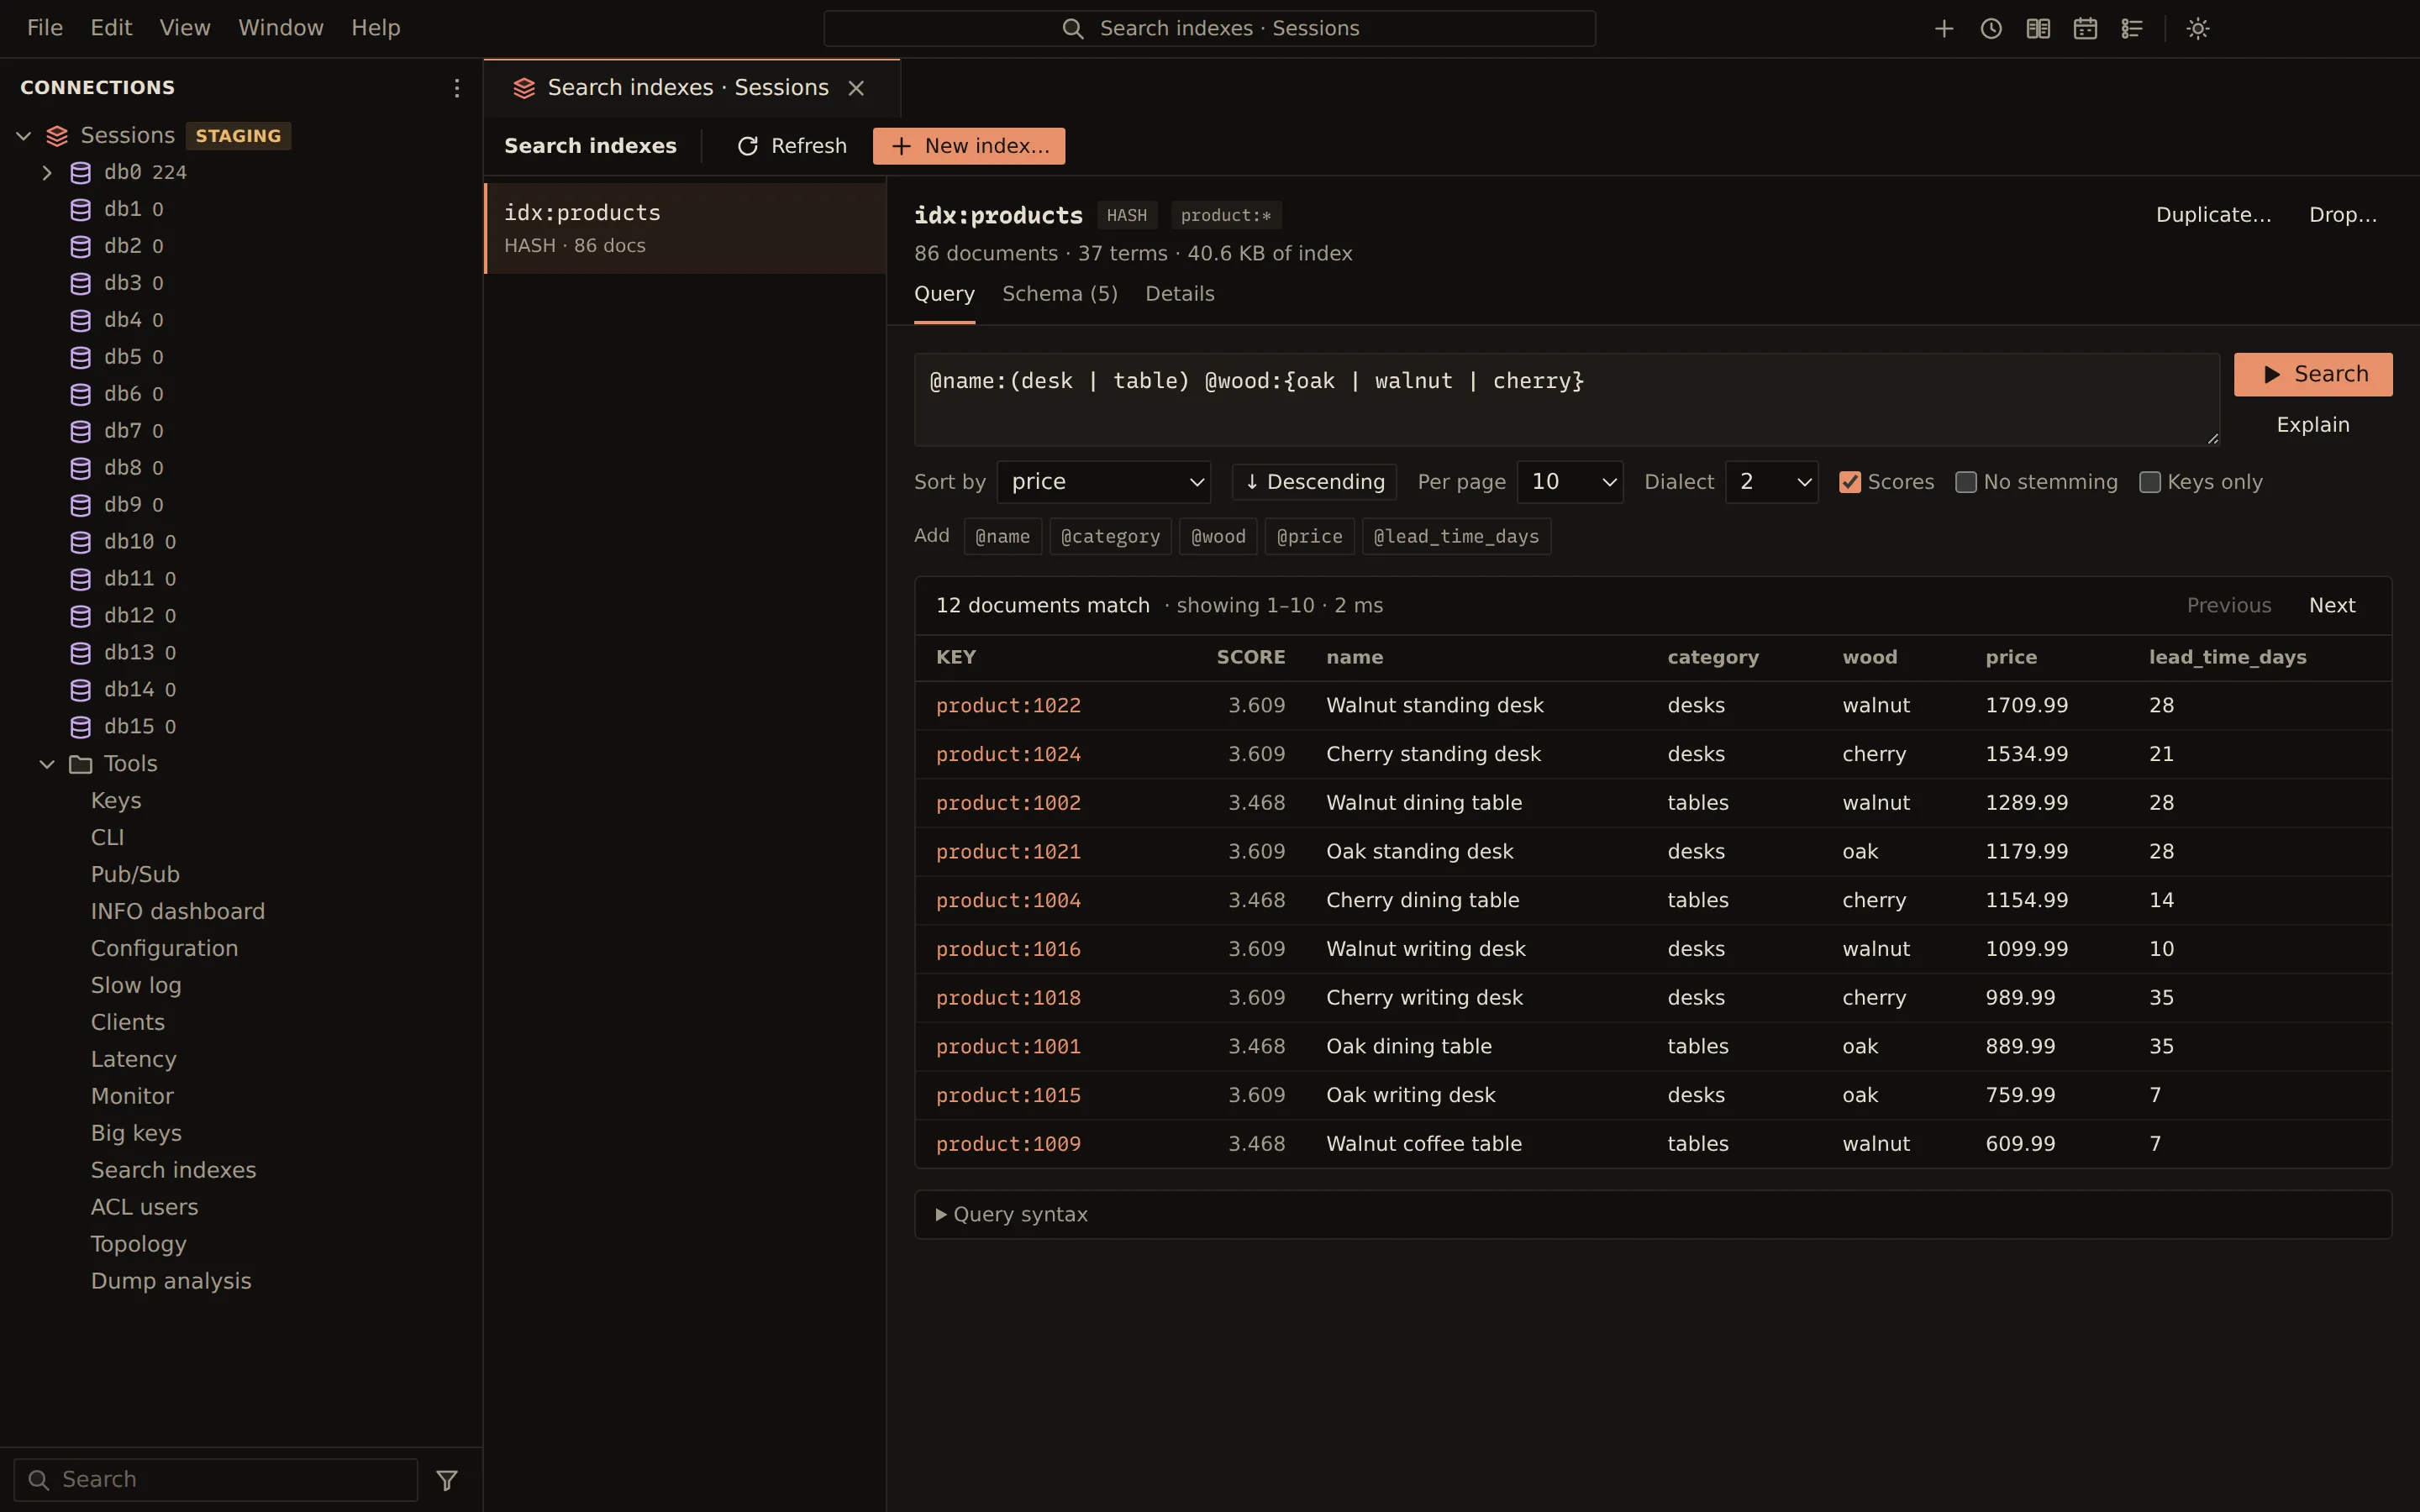Add the @category field chip

(1110, 537)
